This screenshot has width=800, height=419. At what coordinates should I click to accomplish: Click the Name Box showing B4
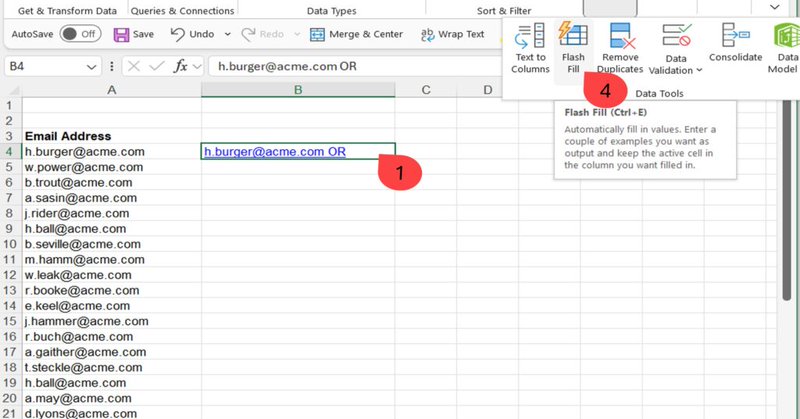click(53, 66)
